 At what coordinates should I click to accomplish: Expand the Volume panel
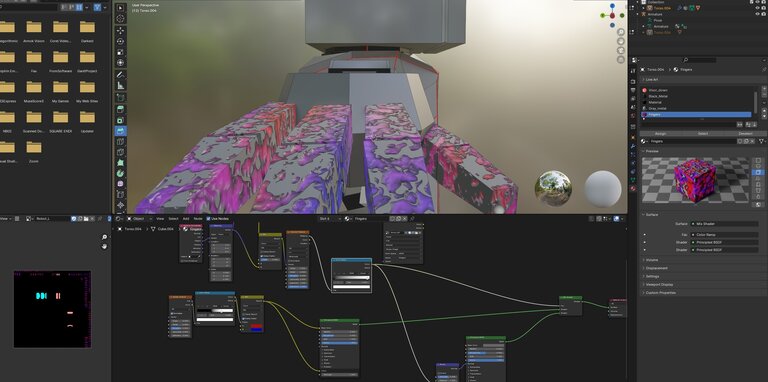703,260
